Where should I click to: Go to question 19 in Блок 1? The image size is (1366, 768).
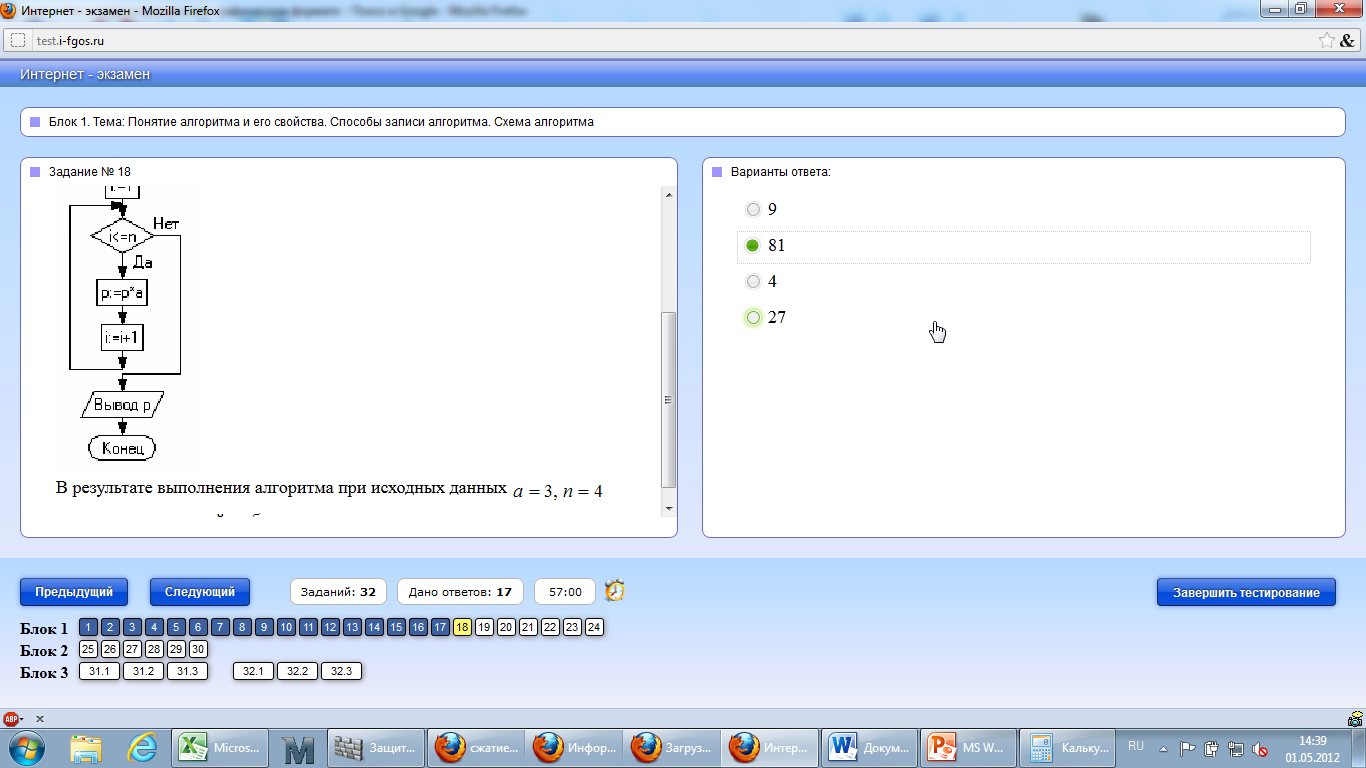(x=484, y=627)
